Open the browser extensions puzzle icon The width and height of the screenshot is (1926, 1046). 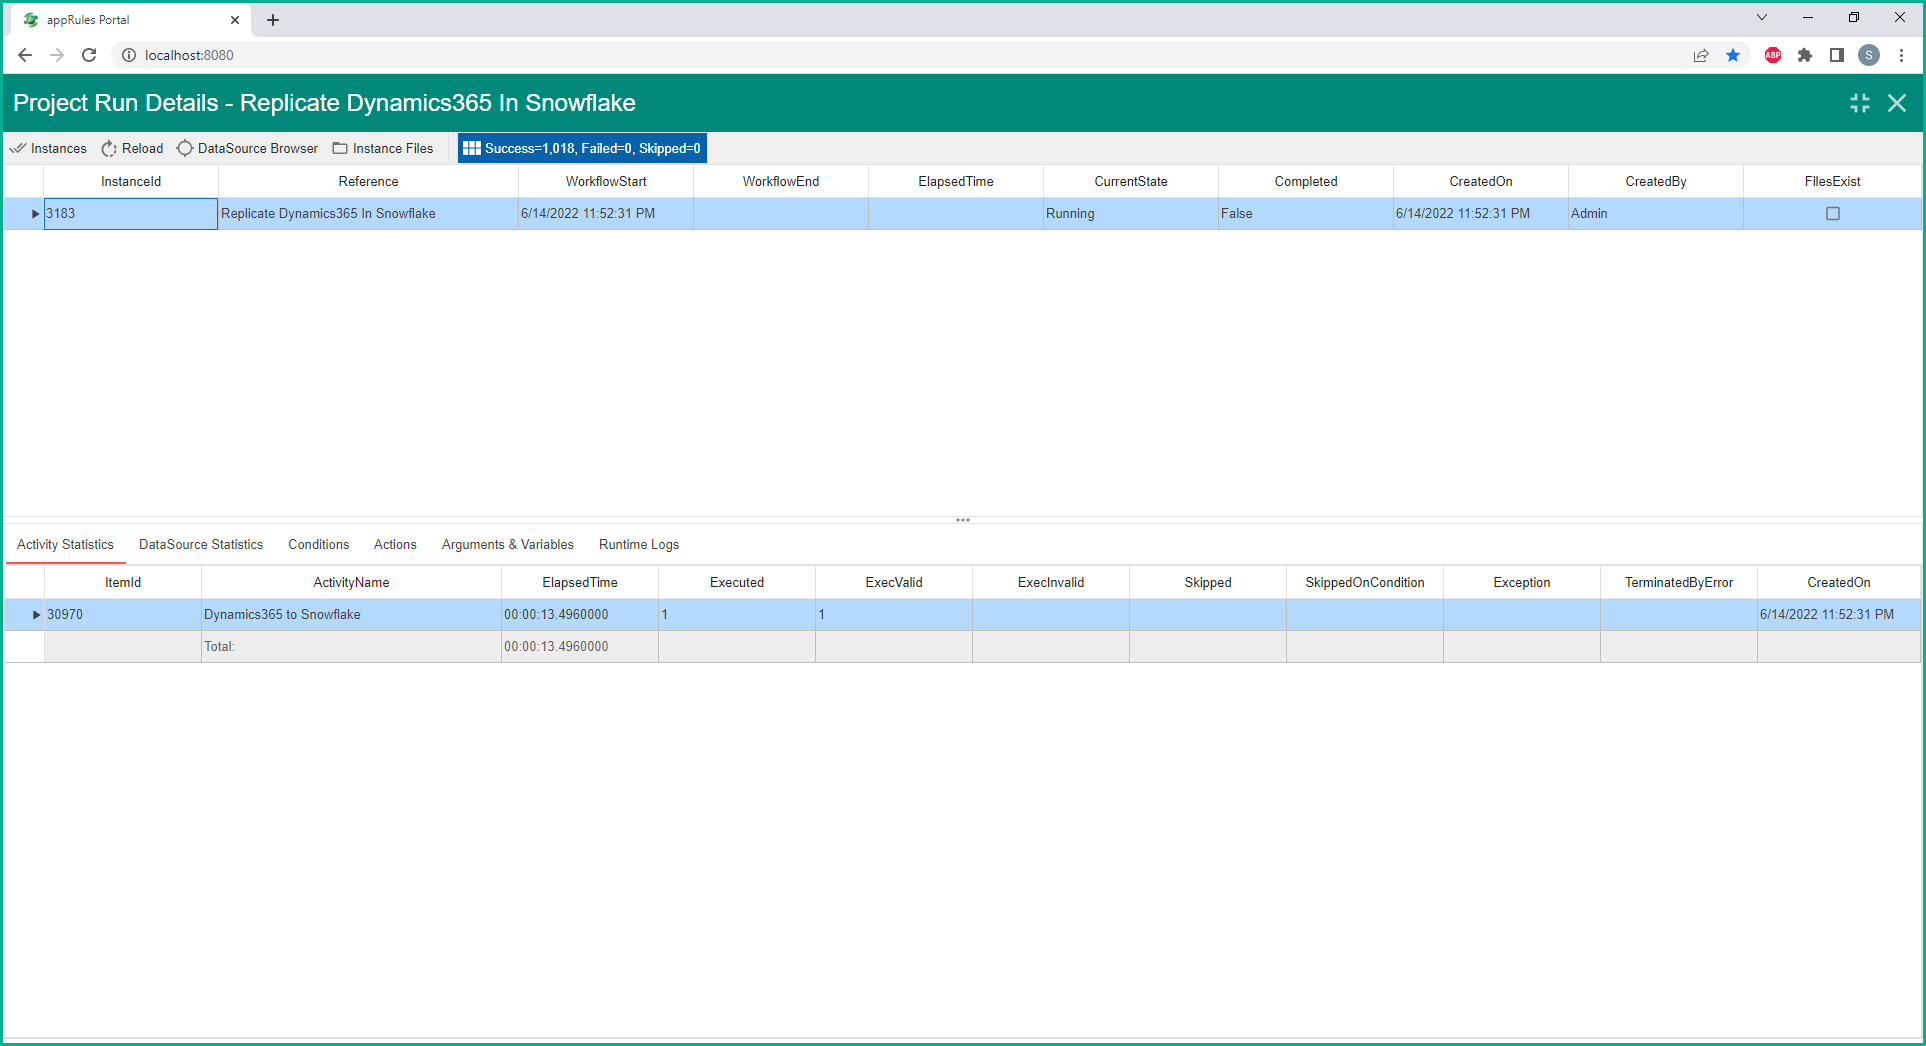(x=1804, y=55)
